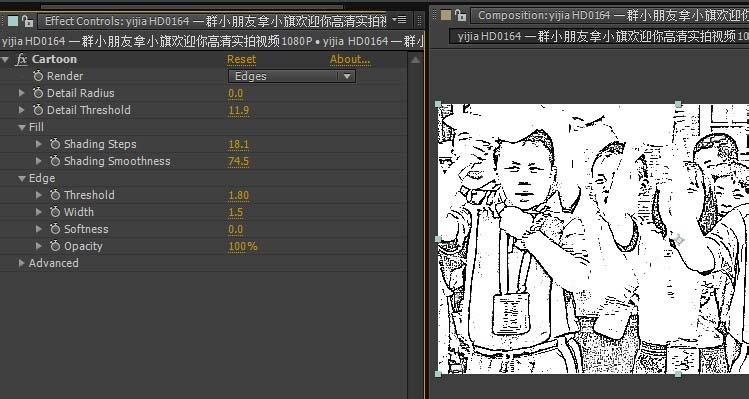Select the Composition panel tab
Screen dimensions: 749x399
(610, 15)
